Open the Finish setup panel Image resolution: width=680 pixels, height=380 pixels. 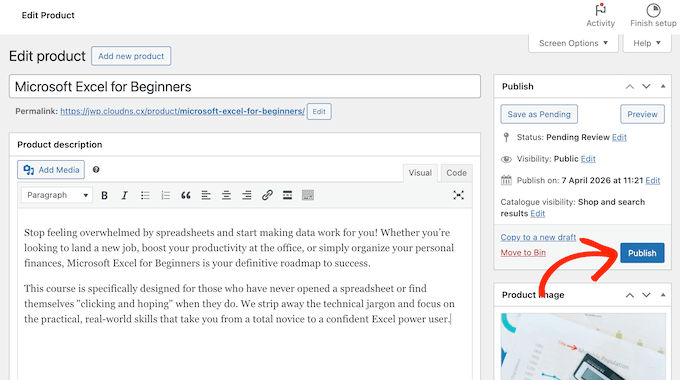pos(653,16)
